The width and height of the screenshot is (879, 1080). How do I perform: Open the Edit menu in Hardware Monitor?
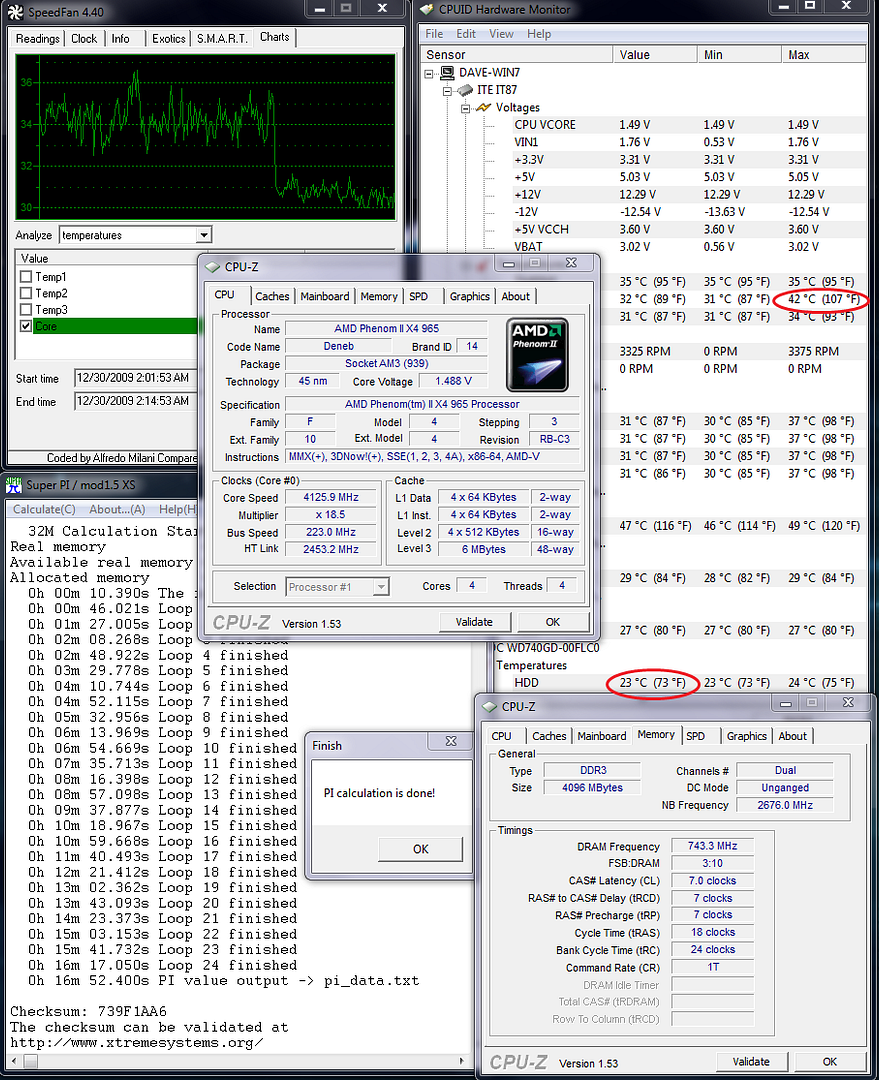pos(466,34)
